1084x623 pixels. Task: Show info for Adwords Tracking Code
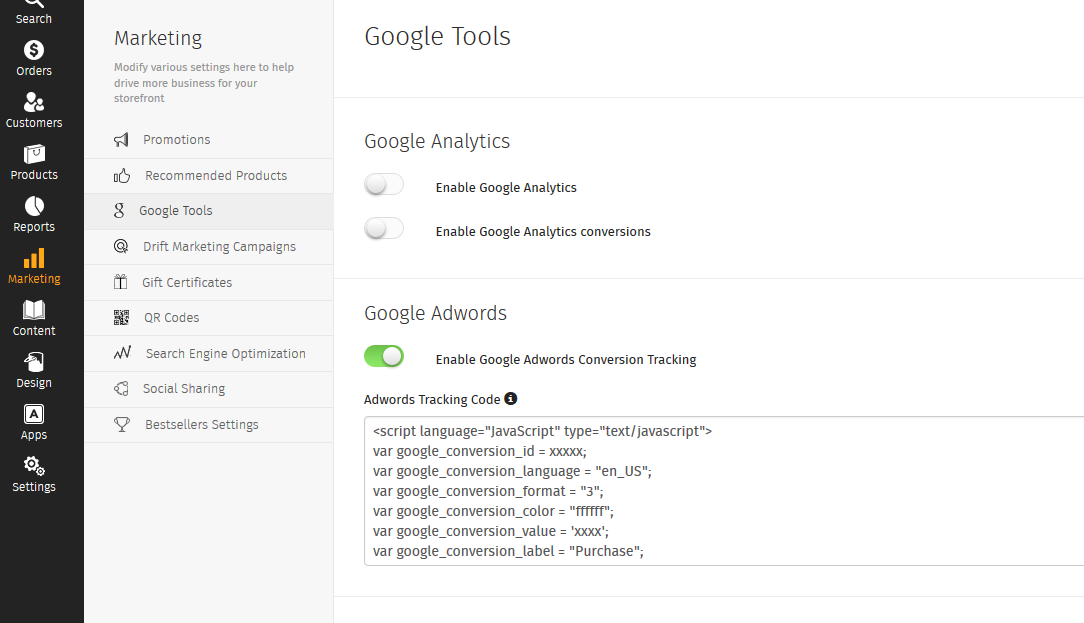coord(510,398)
